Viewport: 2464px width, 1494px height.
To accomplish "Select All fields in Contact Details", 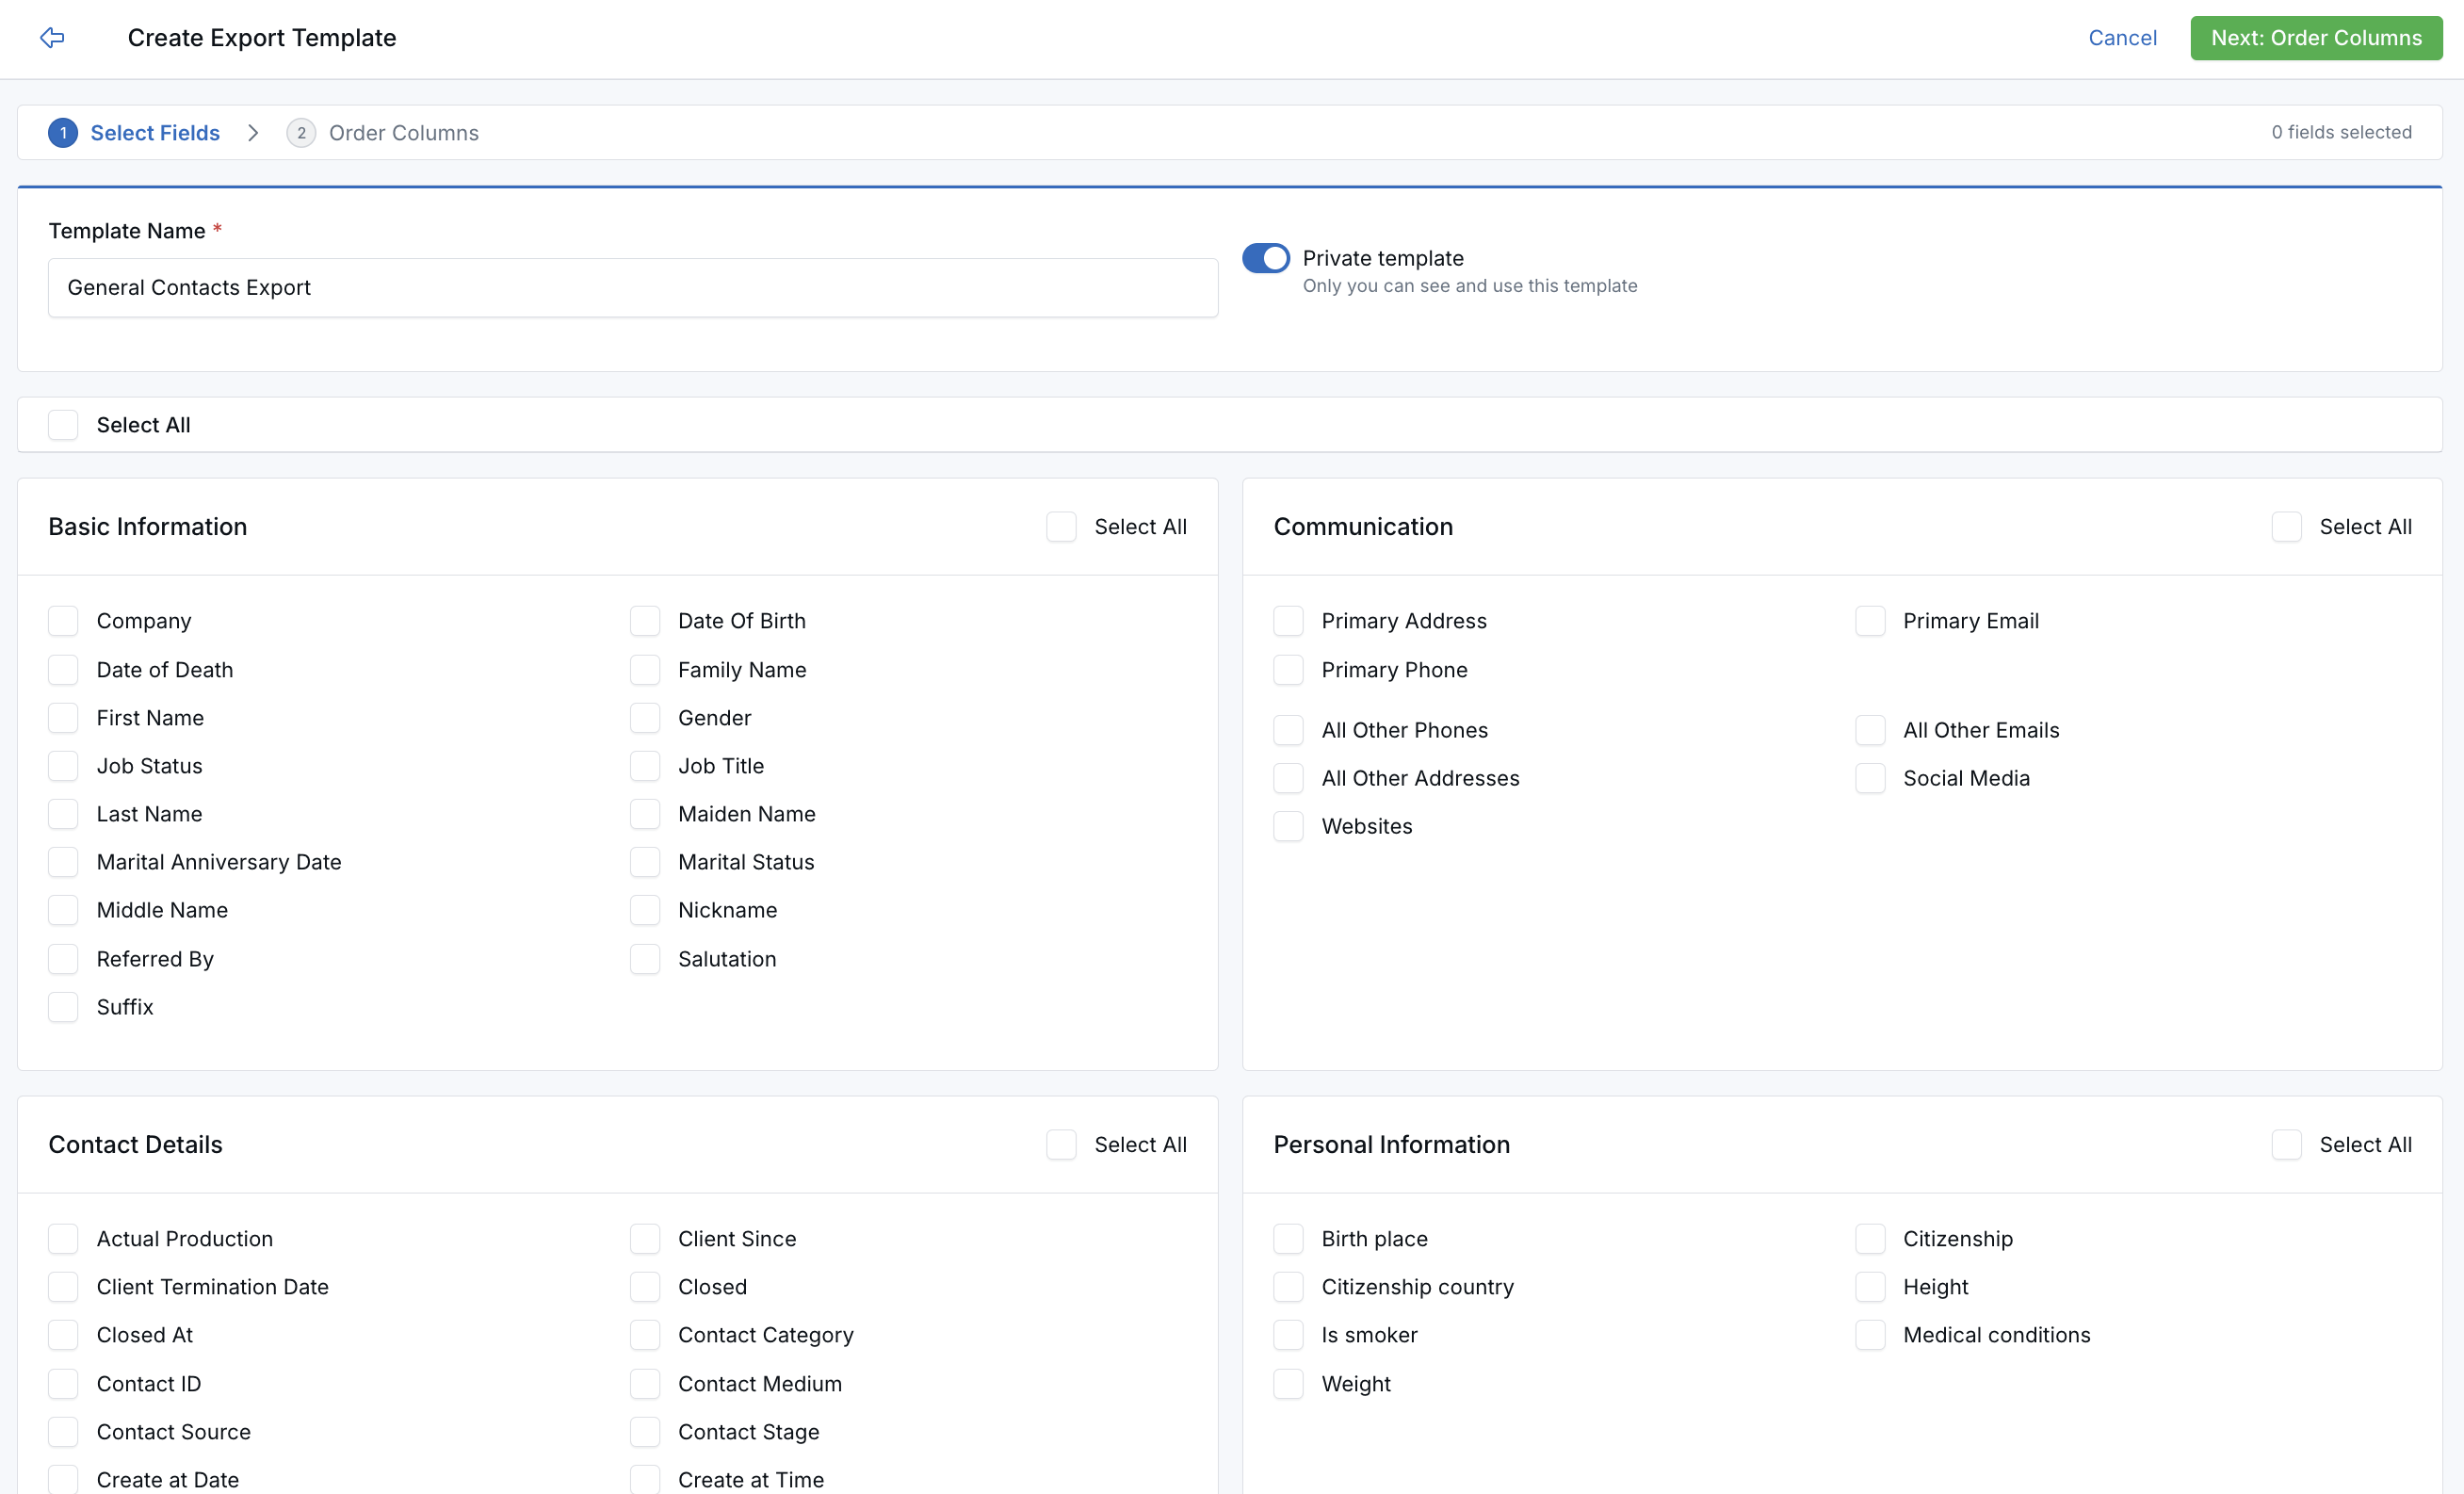I will point(1061,1144).
